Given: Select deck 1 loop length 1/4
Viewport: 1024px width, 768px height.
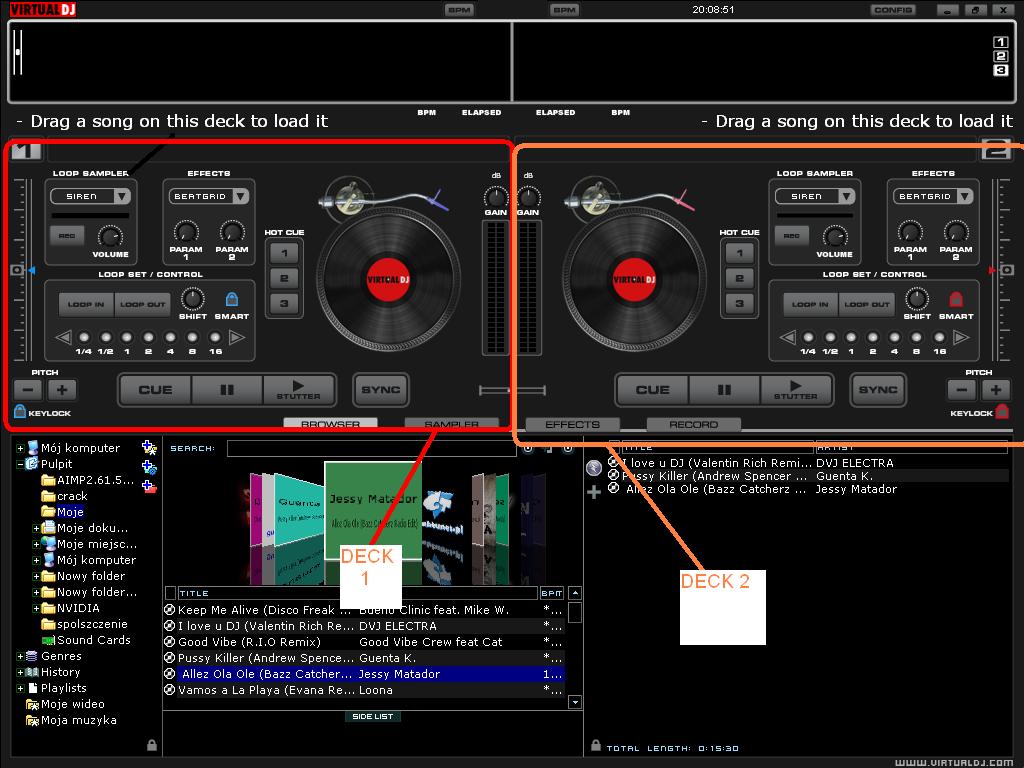Looking at the screenshot, I should [84, 338].
